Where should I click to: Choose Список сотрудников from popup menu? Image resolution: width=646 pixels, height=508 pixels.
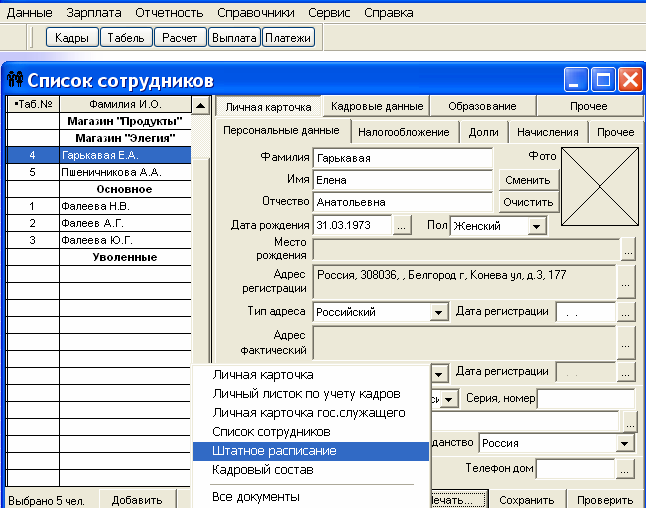311,431
